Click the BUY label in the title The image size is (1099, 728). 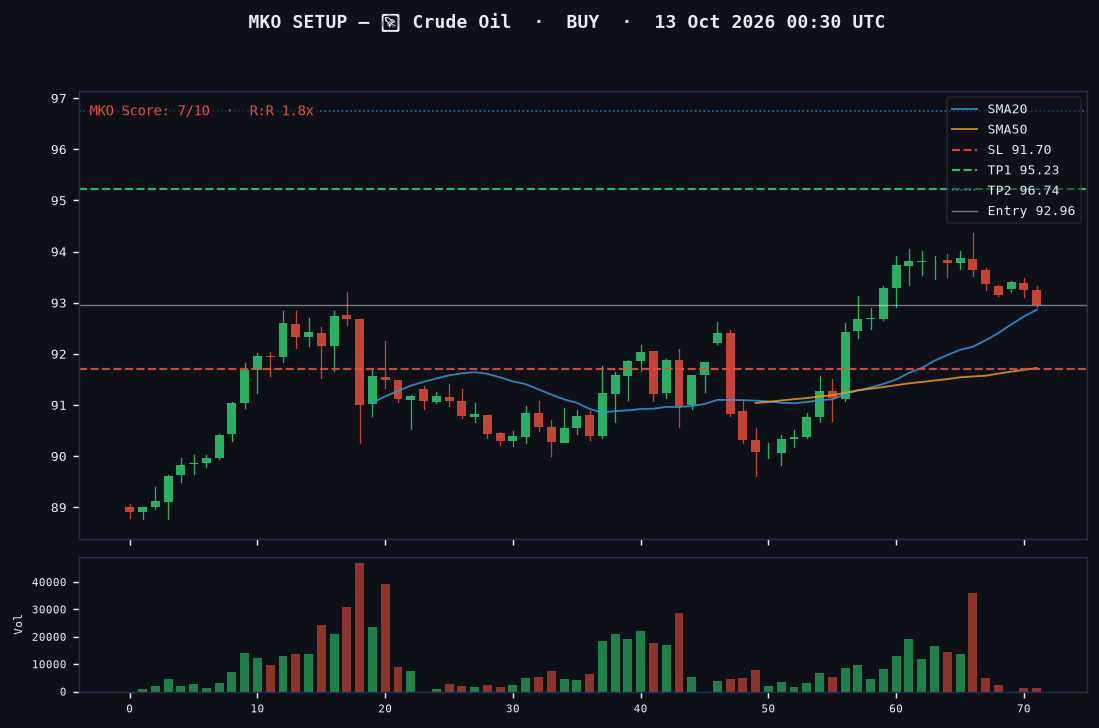coord(582,22)
